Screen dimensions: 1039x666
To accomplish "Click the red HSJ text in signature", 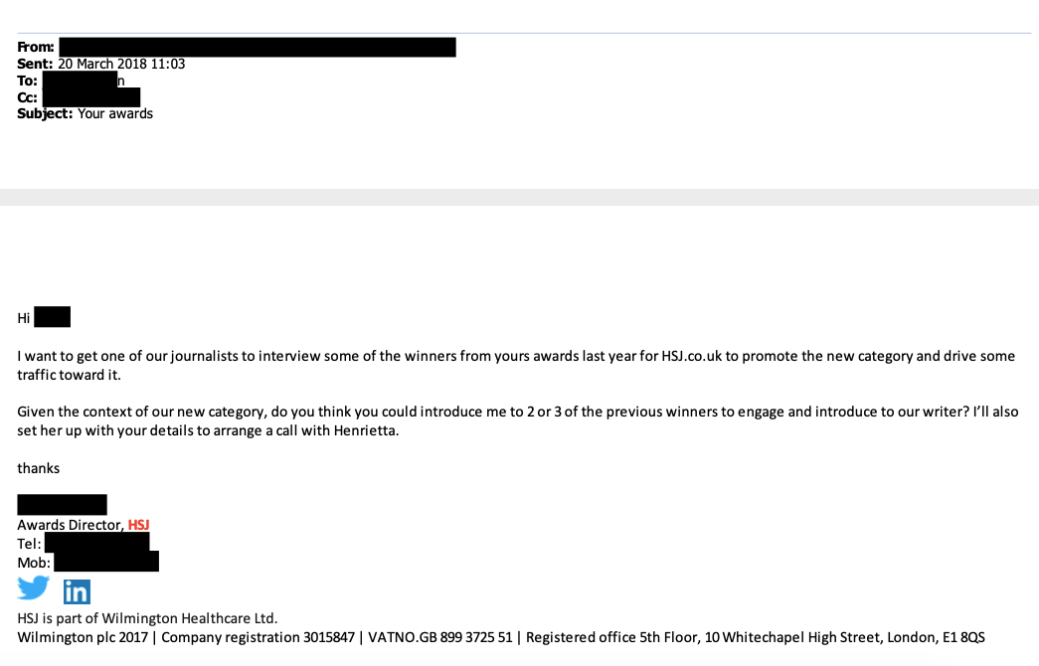I will click(139, 525).
